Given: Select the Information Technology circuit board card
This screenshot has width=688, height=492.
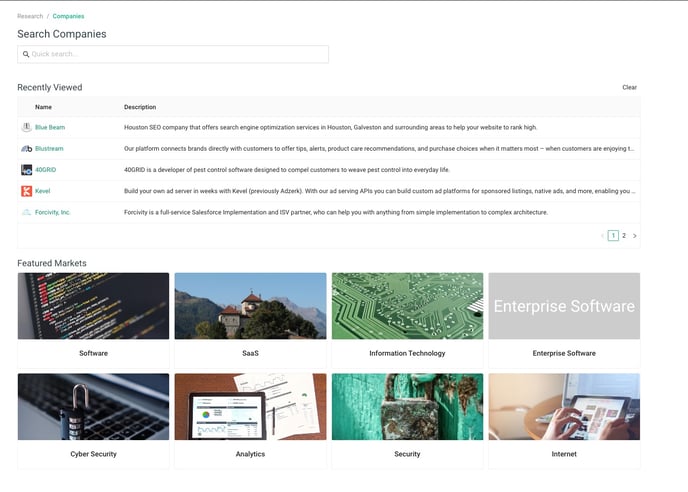Looking at the screenshot, I should click(407, 320).
